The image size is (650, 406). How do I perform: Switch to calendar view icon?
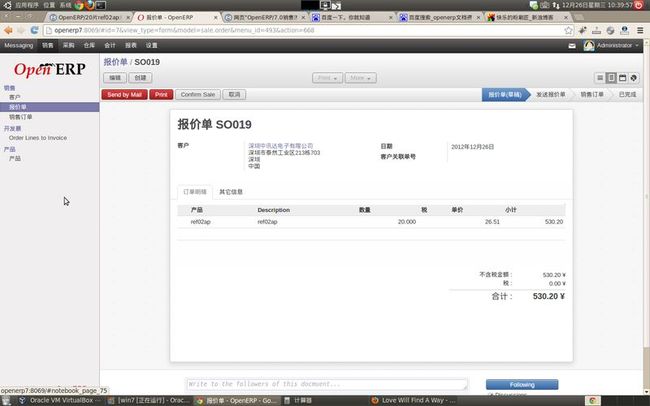click(x=622, y=78)
